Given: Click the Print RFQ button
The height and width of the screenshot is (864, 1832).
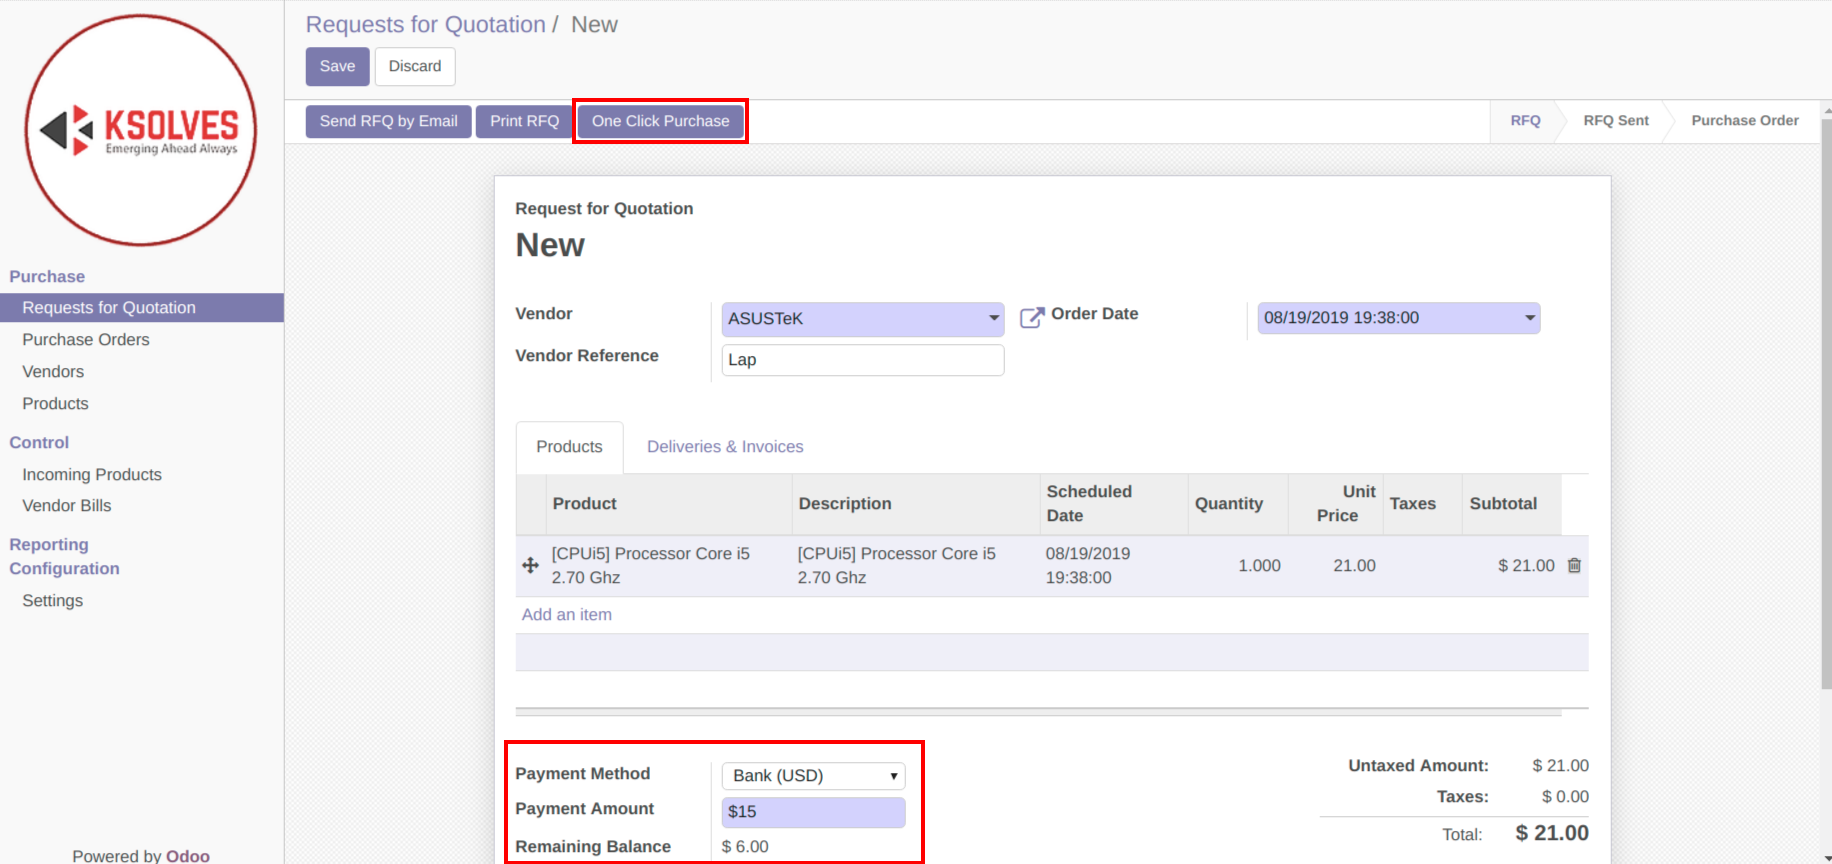Looking at the screenshot, I should [x=524, y=121].
